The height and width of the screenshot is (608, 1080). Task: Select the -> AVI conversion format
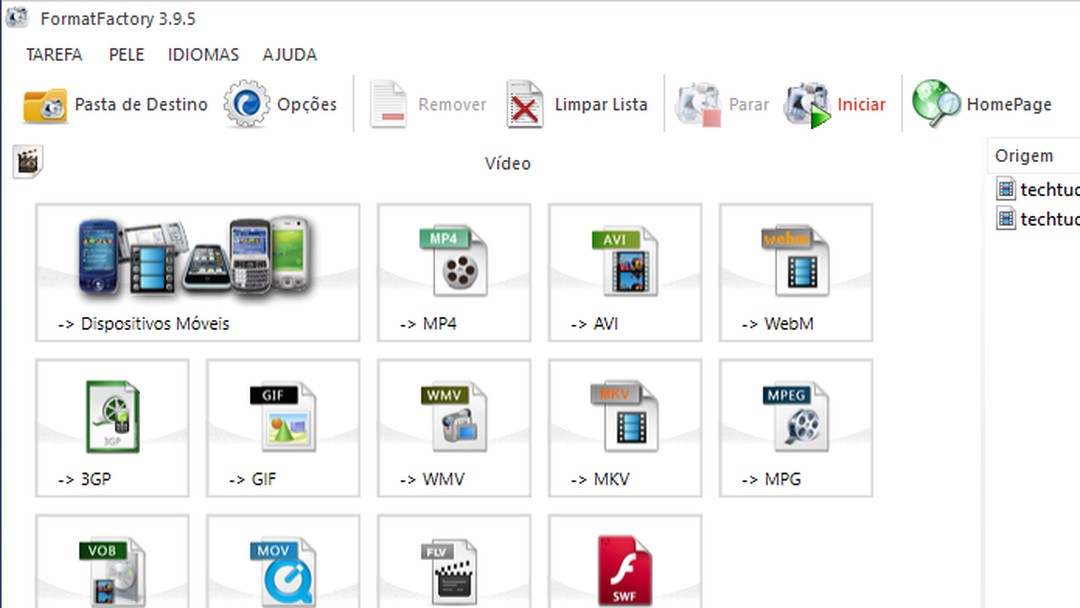[624, 272]
